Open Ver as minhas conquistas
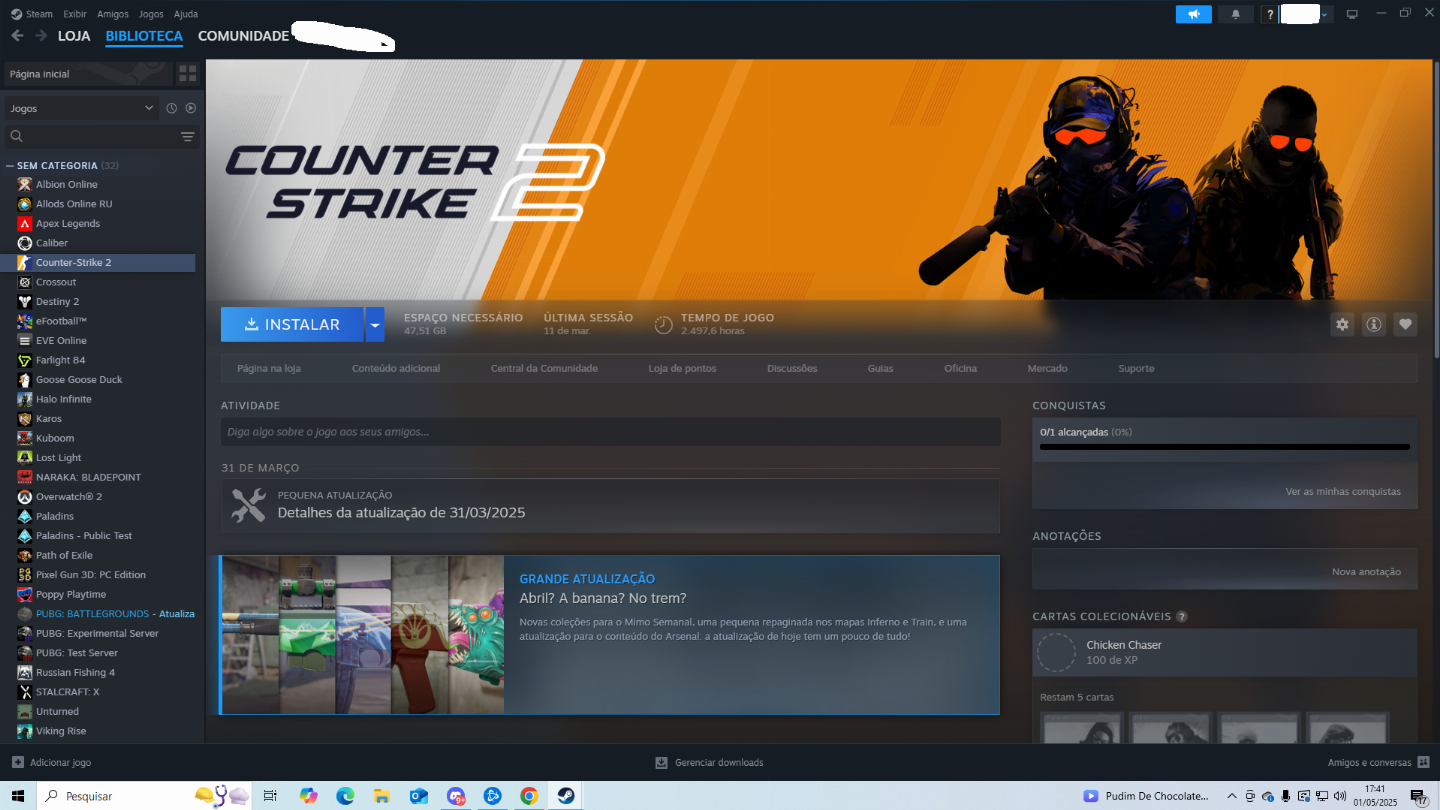This screenshot has width=1440, height=810. point(1343,492)
